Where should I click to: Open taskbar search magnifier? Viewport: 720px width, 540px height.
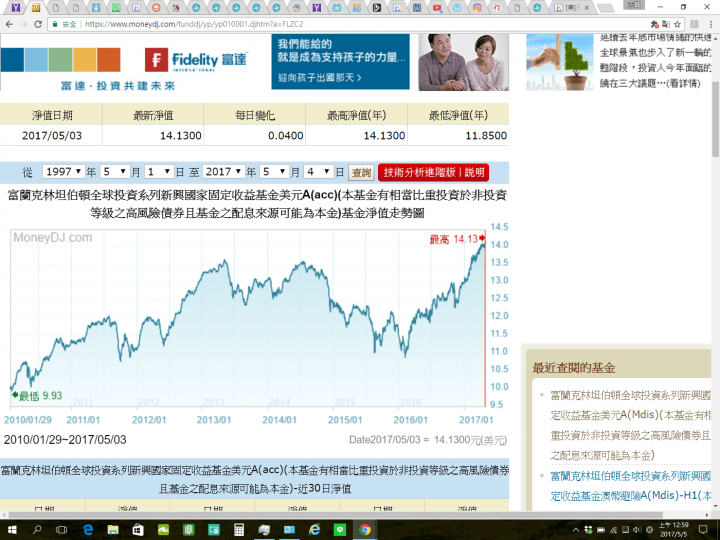(37, 530)
